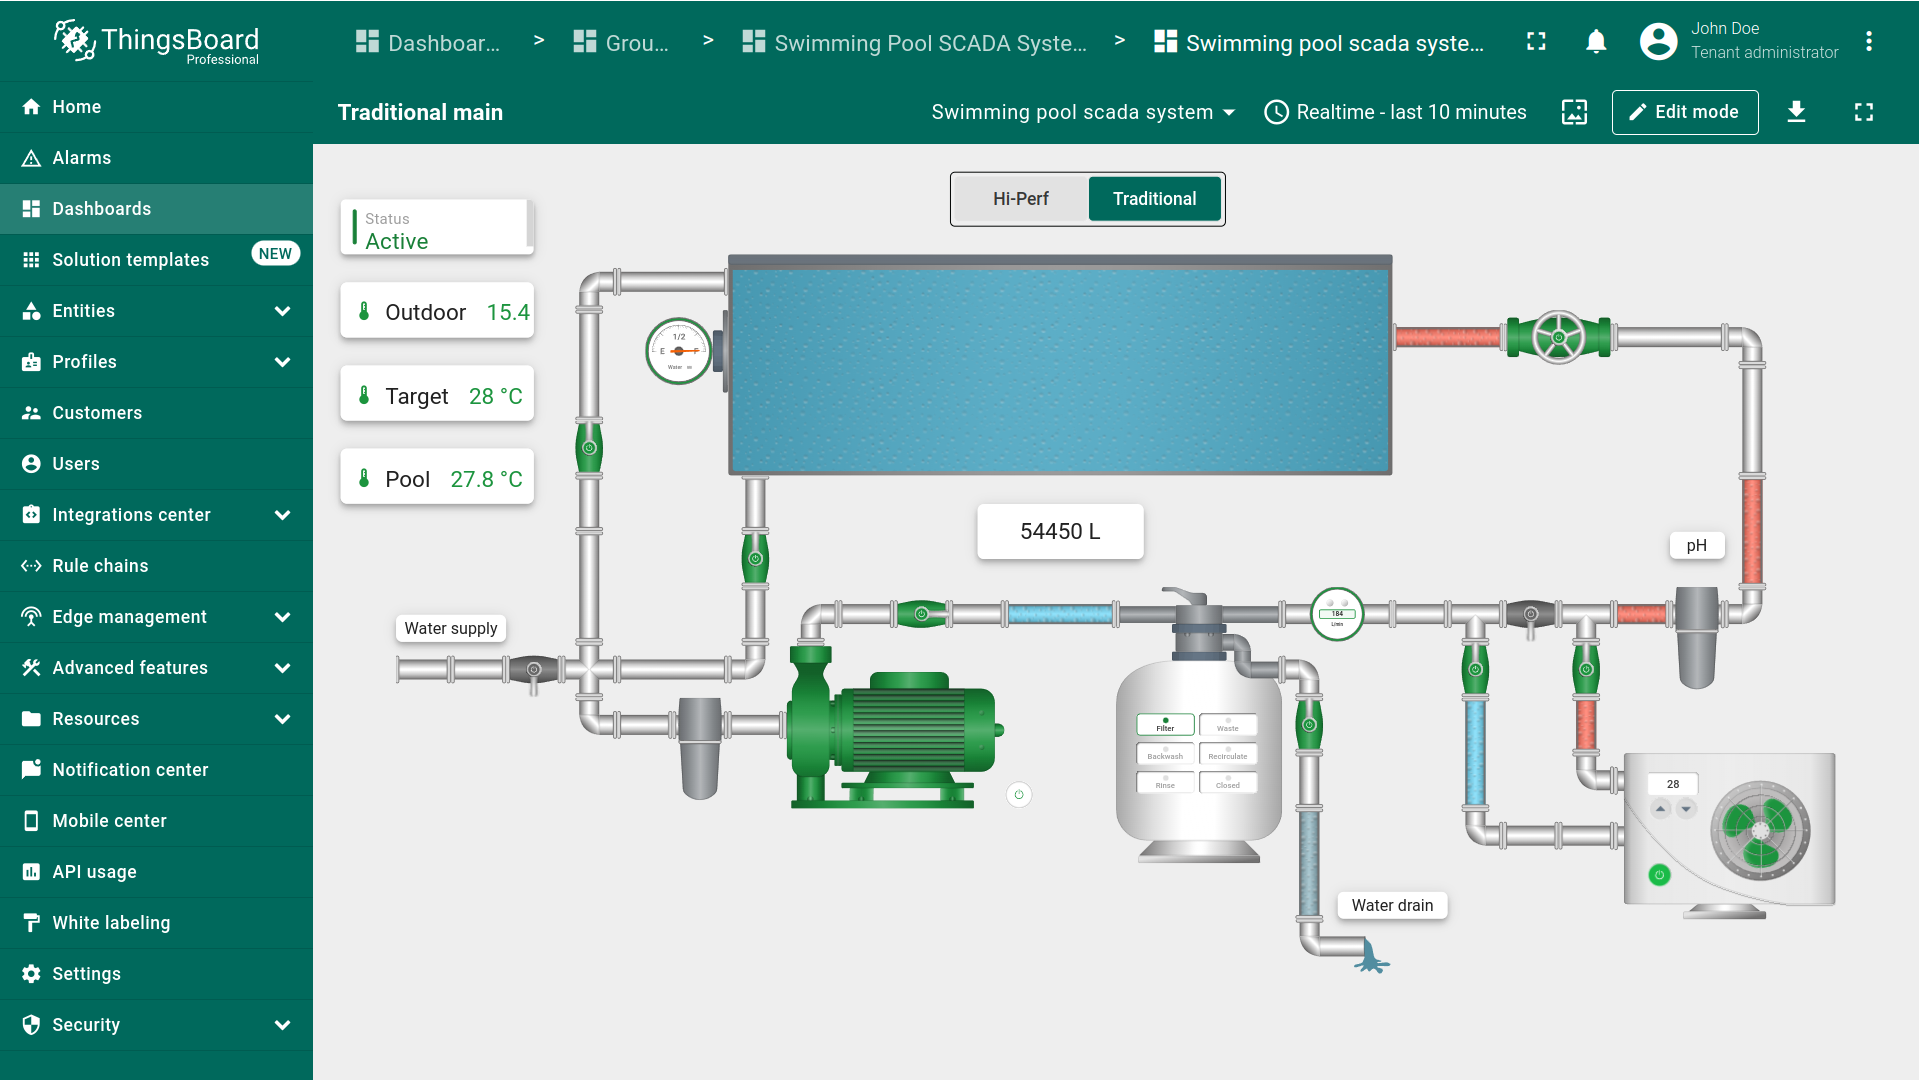
Task: Click the water supply valve
Action: [534, 669]
